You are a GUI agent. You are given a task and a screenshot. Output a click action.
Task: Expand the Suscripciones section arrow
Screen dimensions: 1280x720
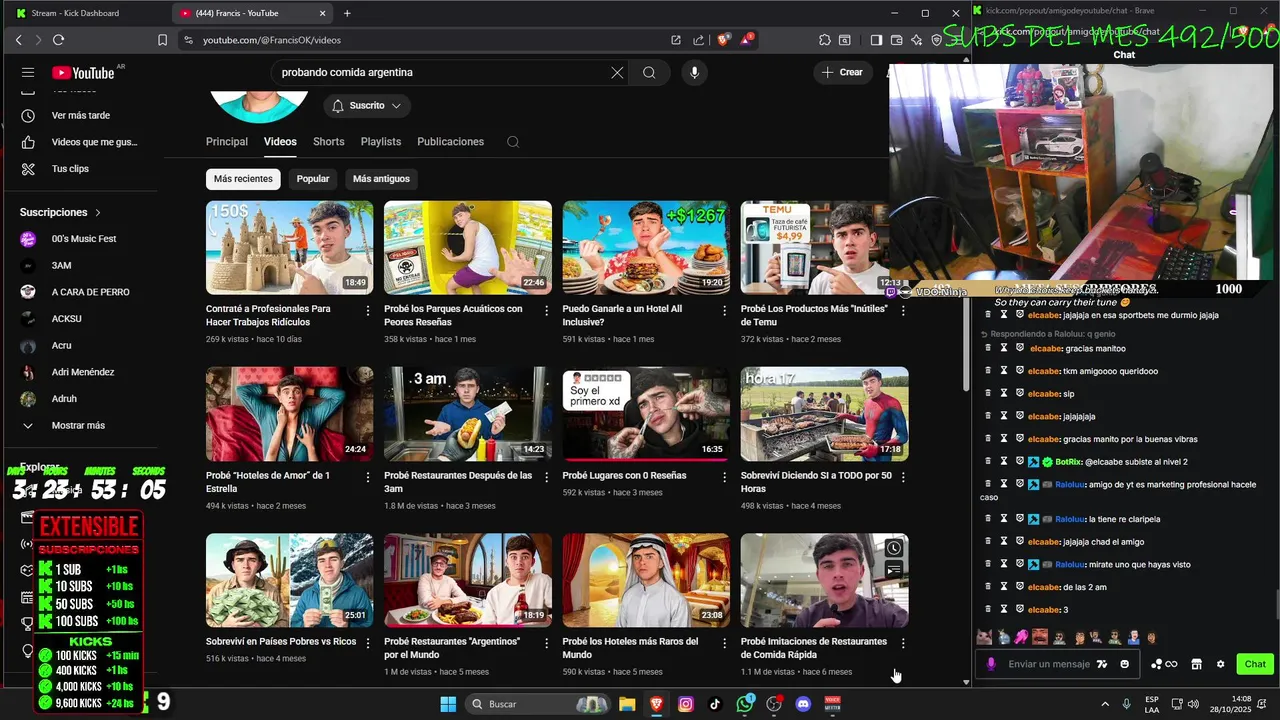pyautogui.click(x=98, y=212)
